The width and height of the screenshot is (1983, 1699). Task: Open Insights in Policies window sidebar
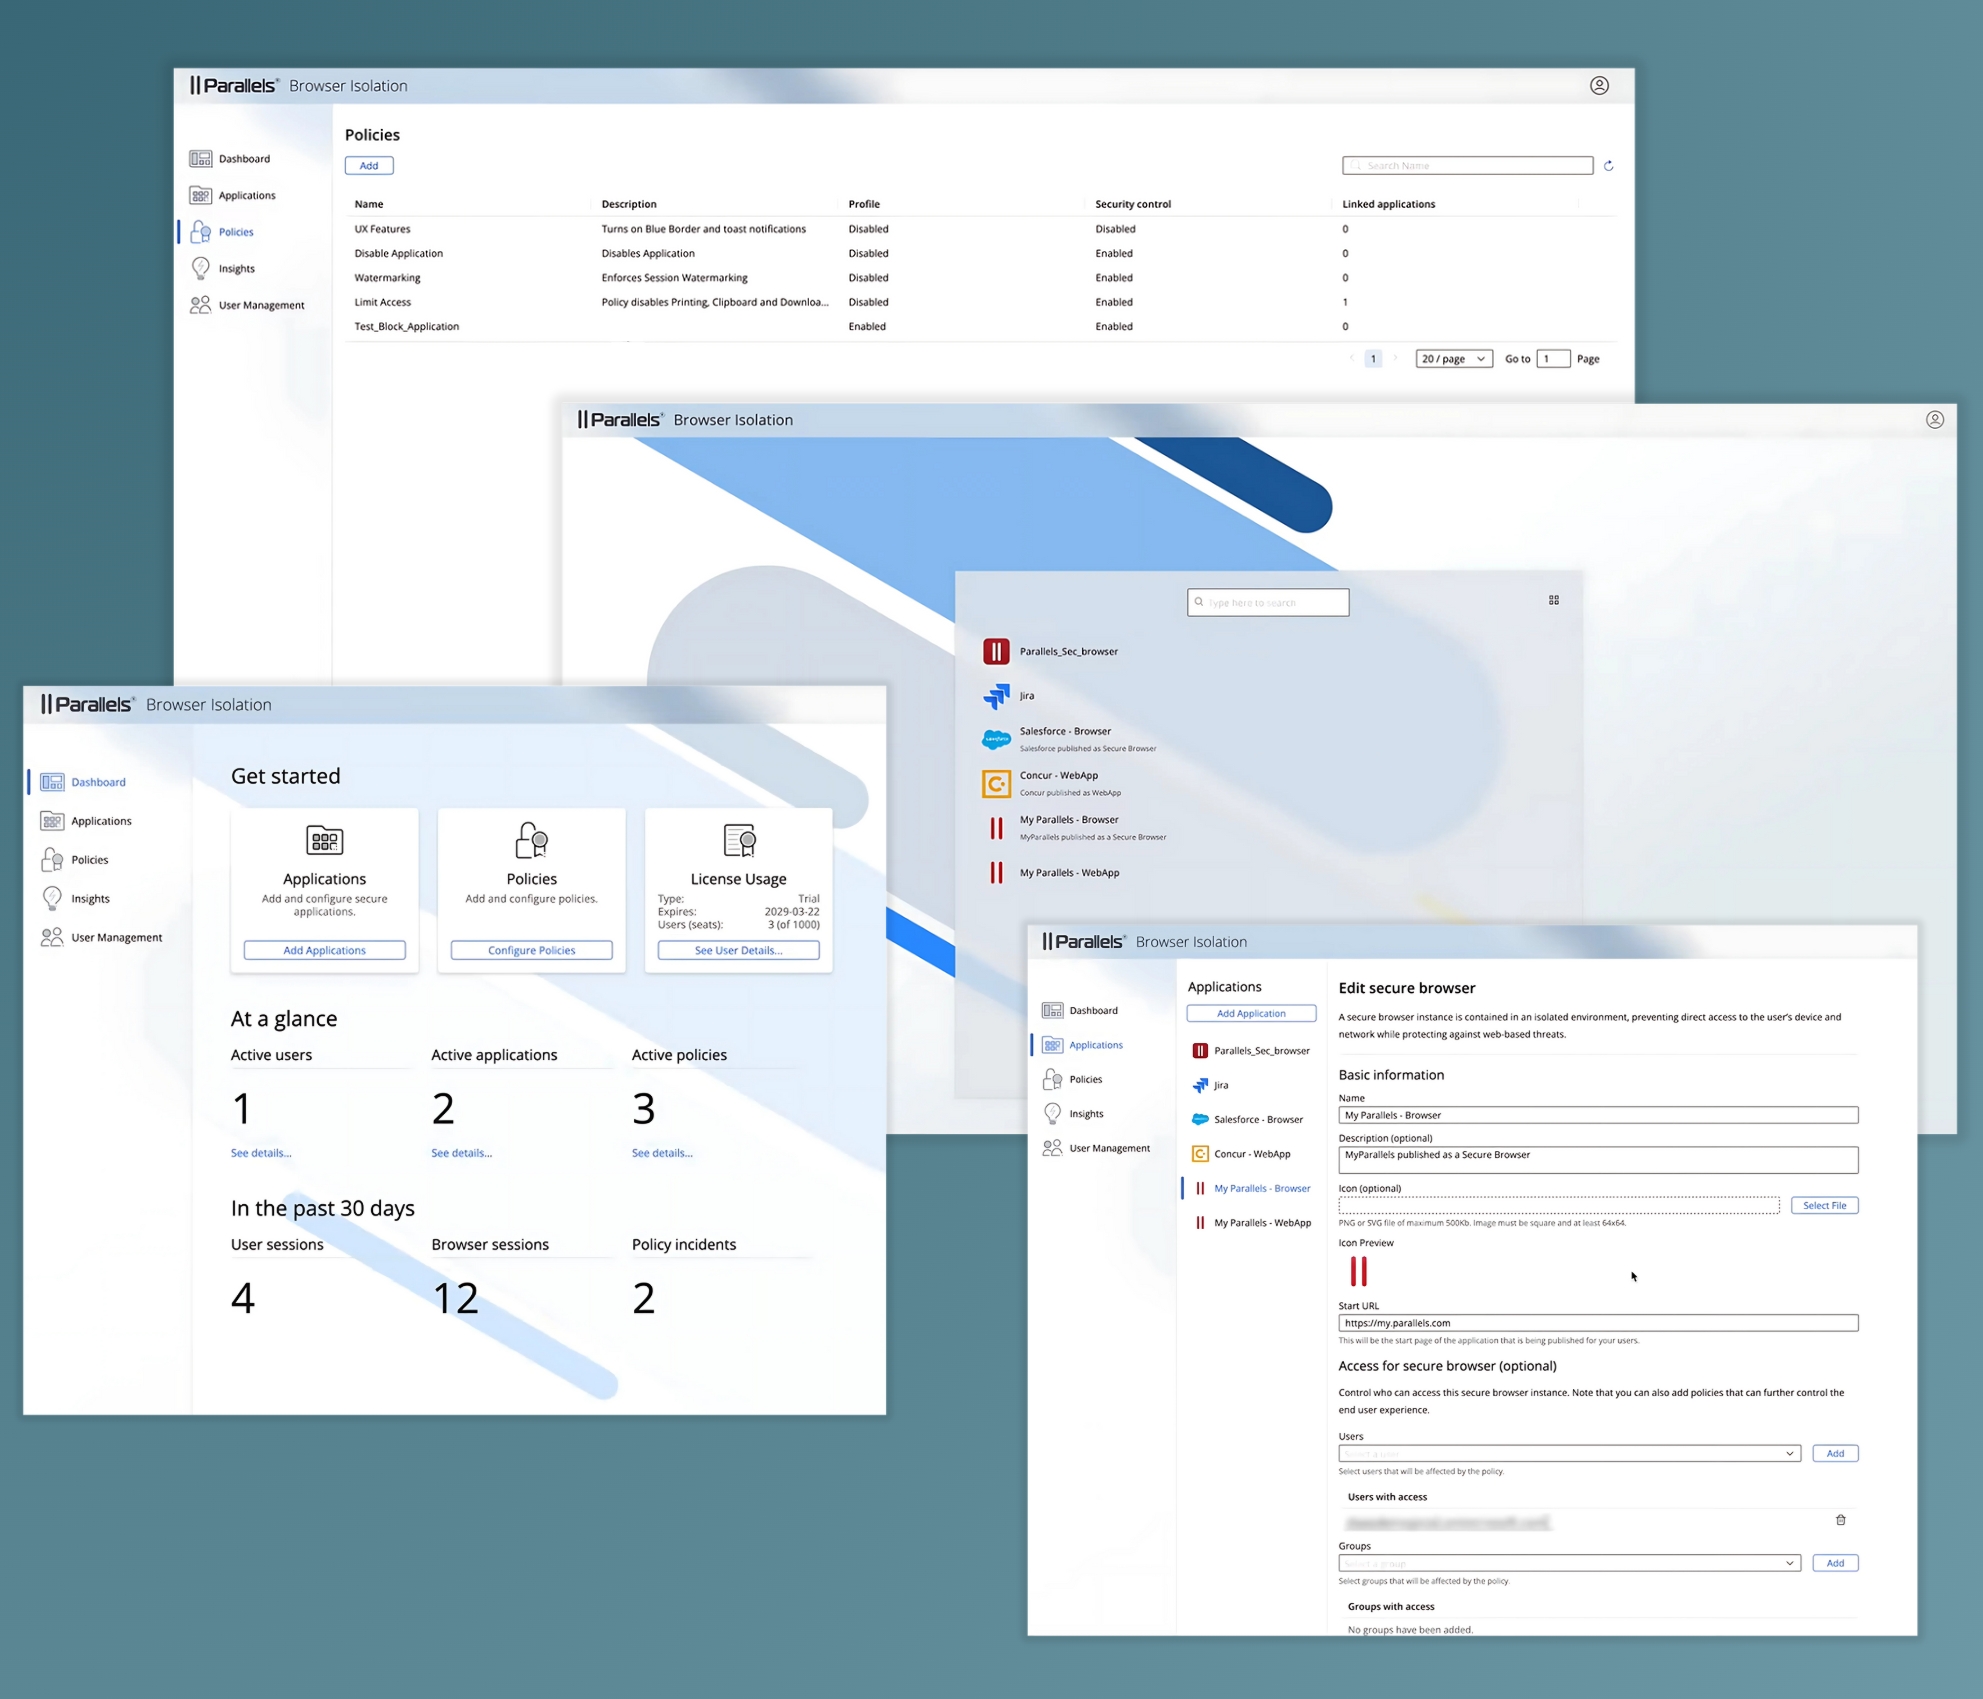[x=236, y=269]
